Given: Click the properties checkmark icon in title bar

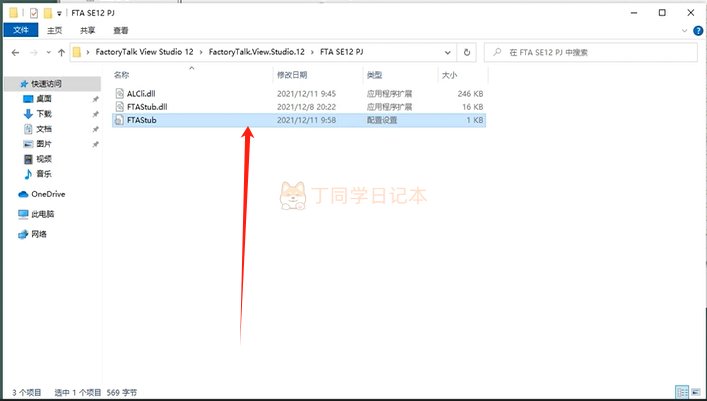Looking at the screenshot, I should point(32,11).
